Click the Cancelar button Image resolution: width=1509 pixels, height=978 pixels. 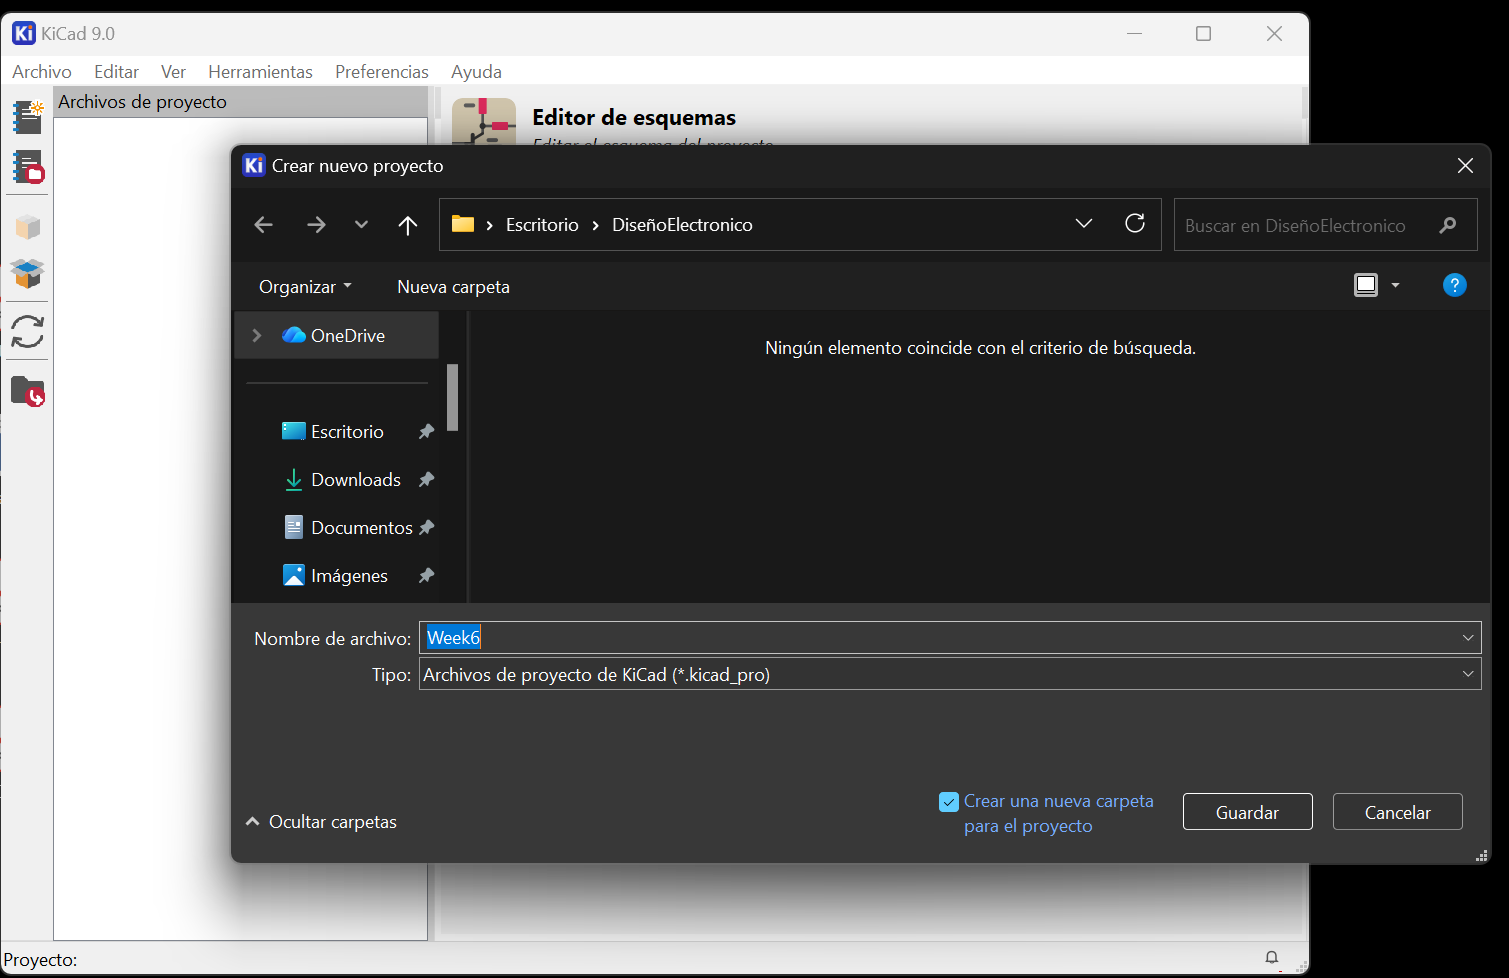click(x=1397, y=812)
